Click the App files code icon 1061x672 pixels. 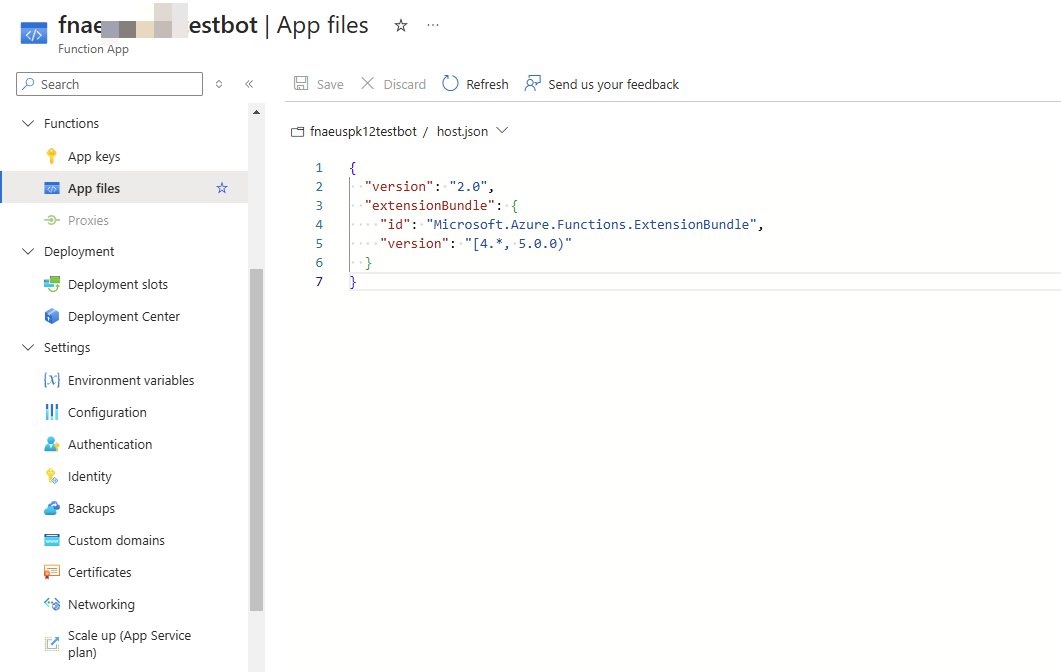click(x=51, y=188)
